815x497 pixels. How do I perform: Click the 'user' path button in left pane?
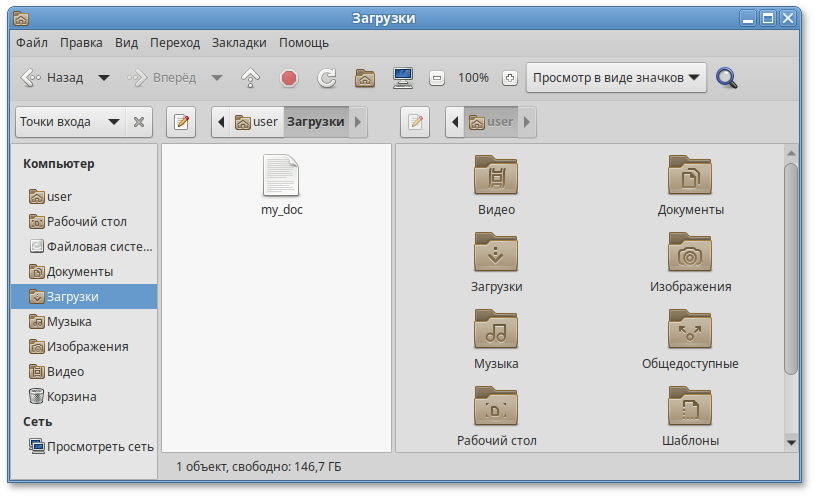pos(256,122)
